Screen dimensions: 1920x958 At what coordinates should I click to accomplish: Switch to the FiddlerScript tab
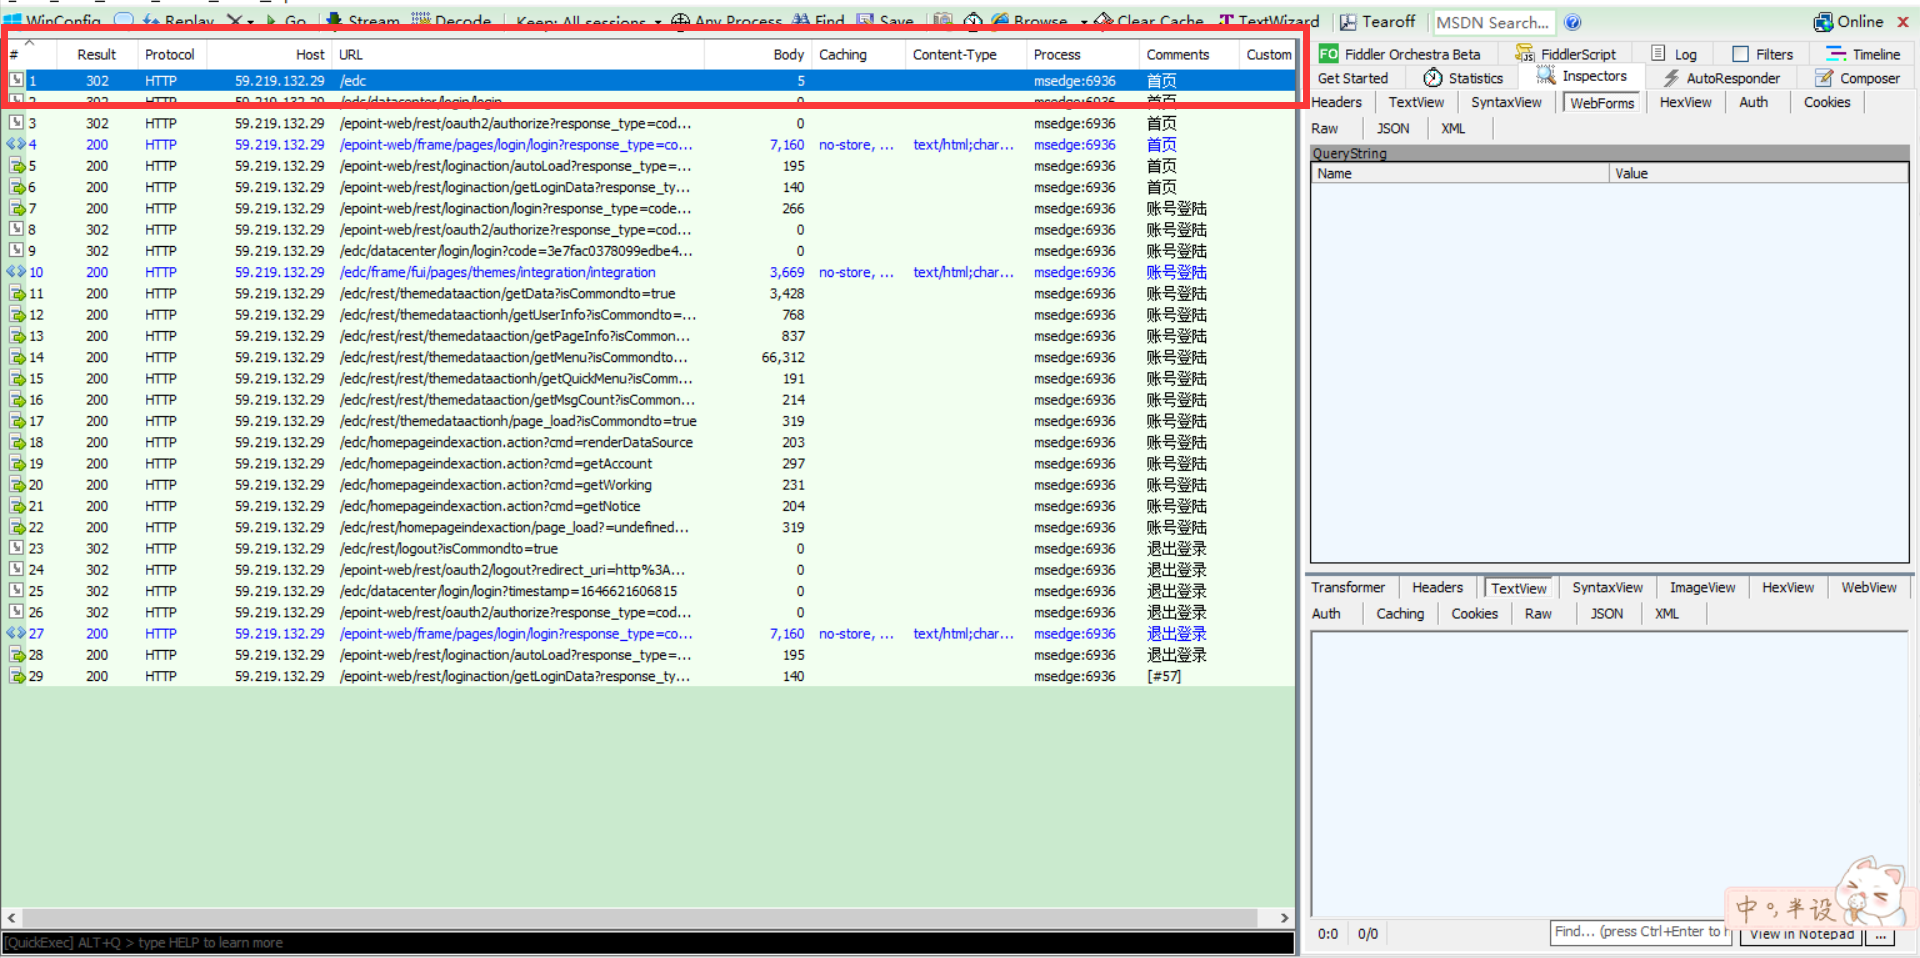[x=1566, y=54]
